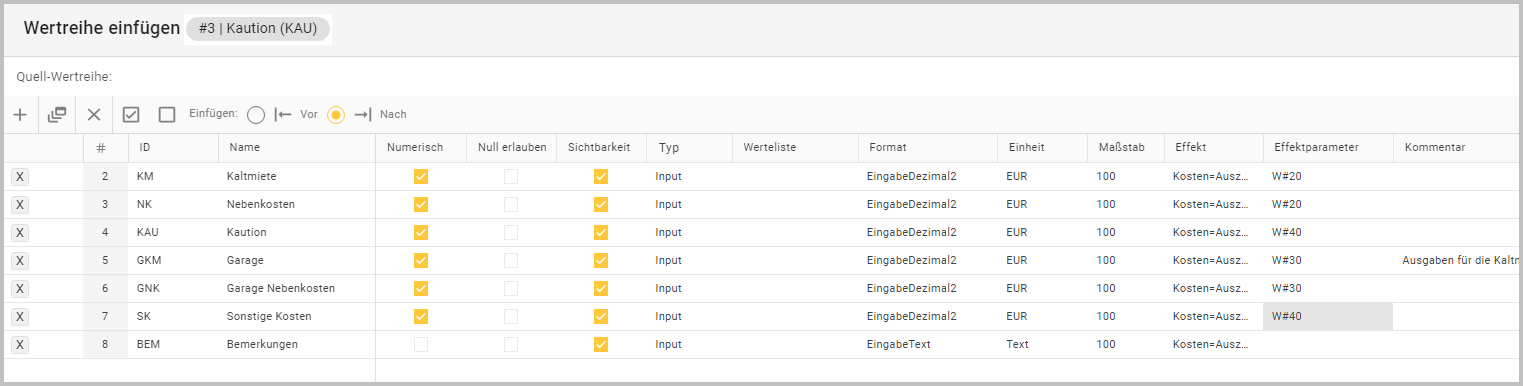Remove the Bemerkungen row with its X
This screenshot has width=1523, height=386.
tap(21, 344)
